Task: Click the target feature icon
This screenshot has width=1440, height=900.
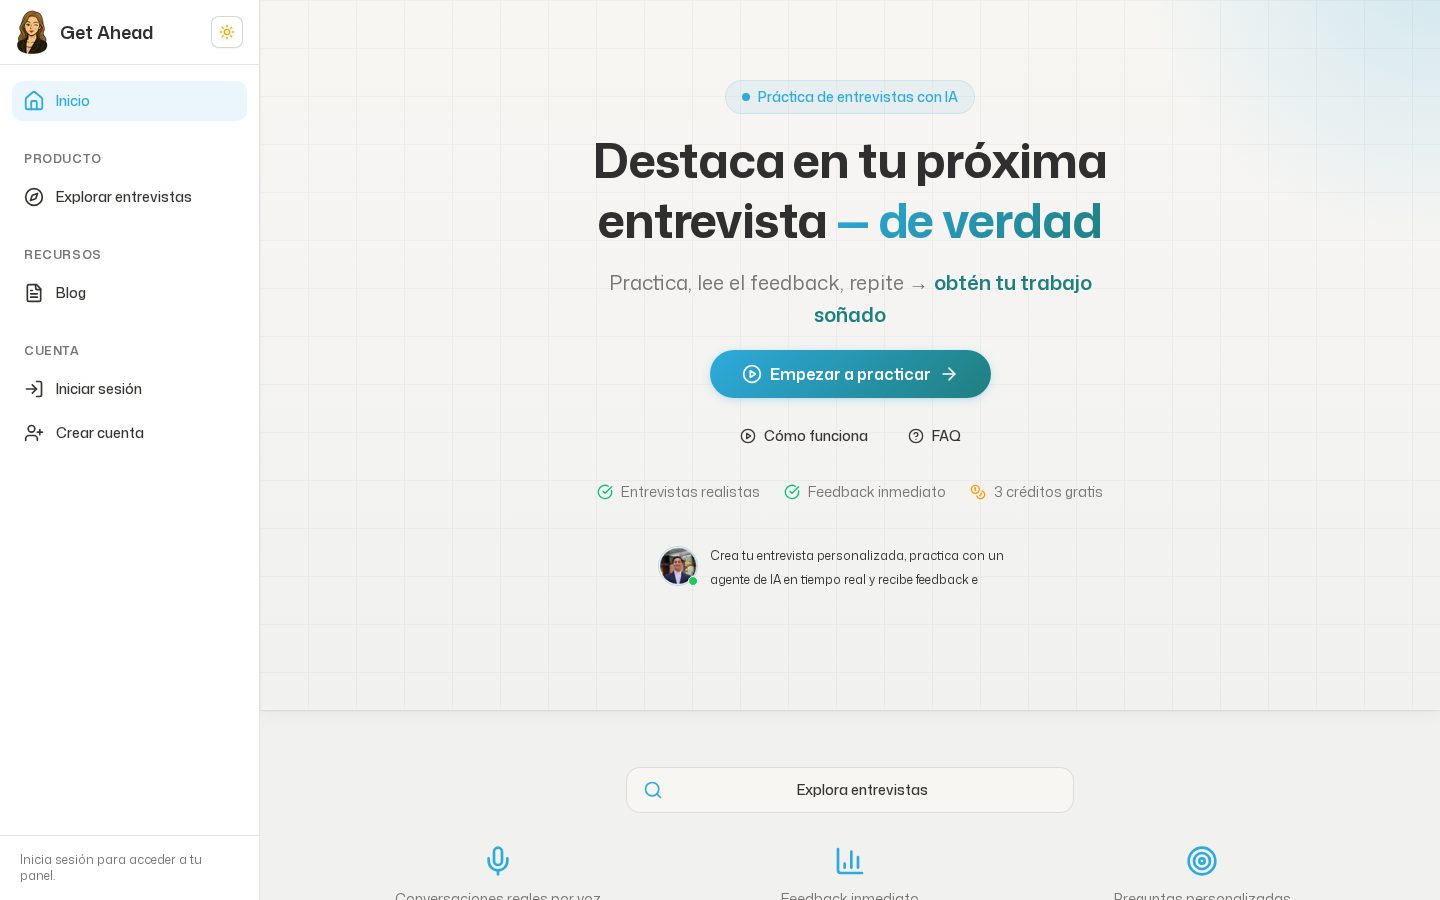Action: 1202,861
